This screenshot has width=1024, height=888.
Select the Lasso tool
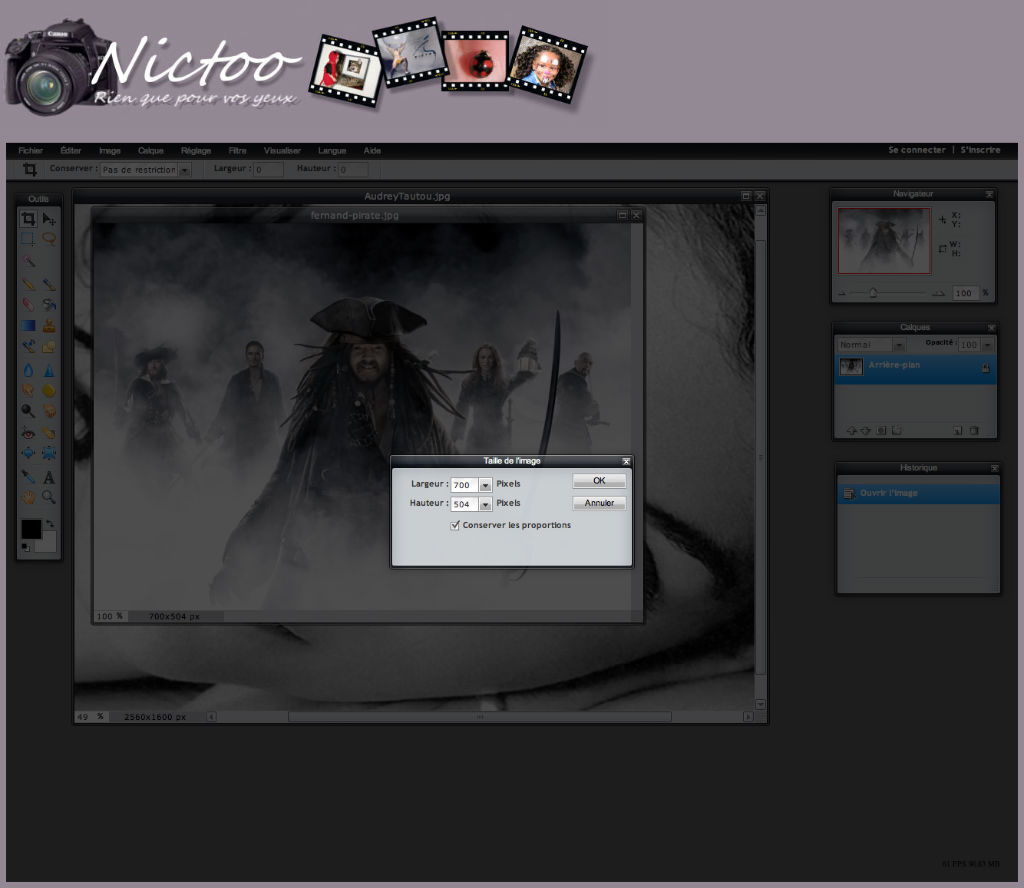[x=49, y=239]
